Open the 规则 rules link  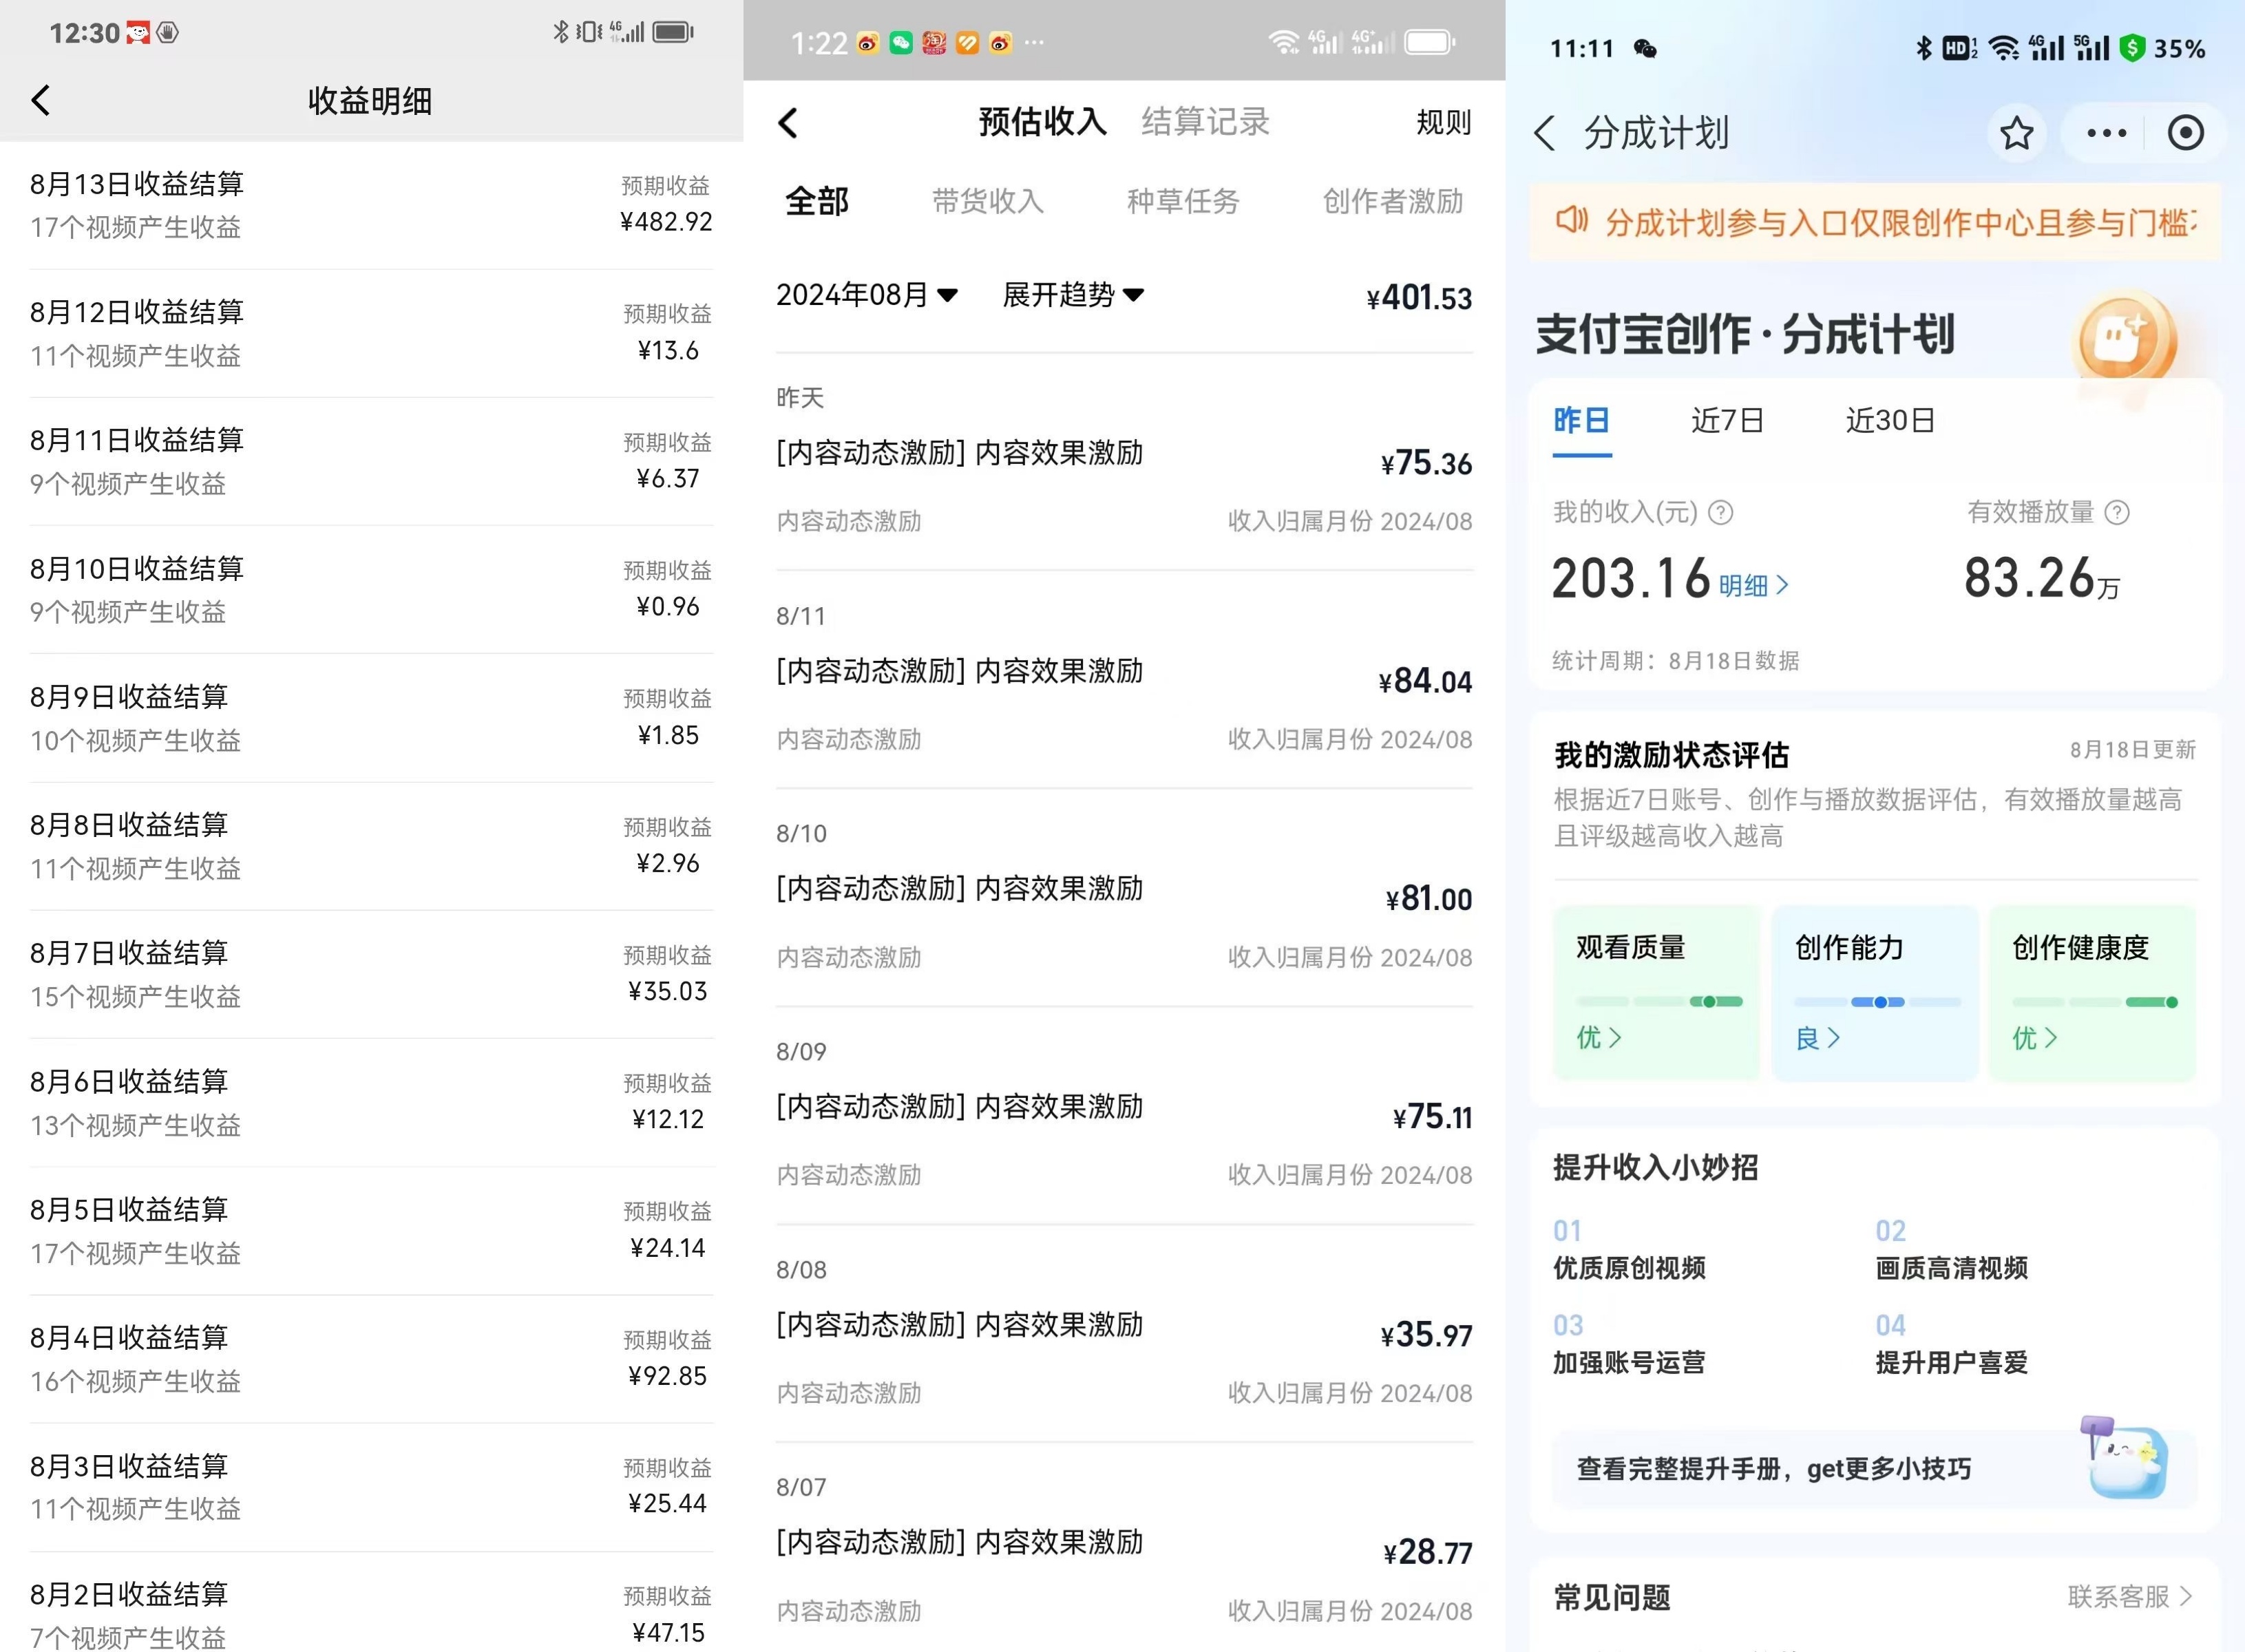(x=1443, y=123)
